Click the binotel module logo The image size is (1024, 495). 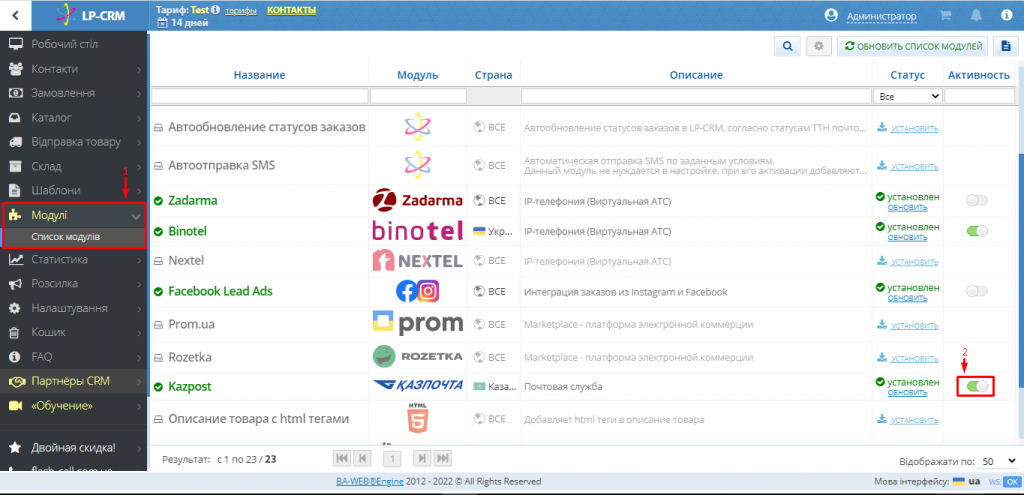[x=418, y=231]
